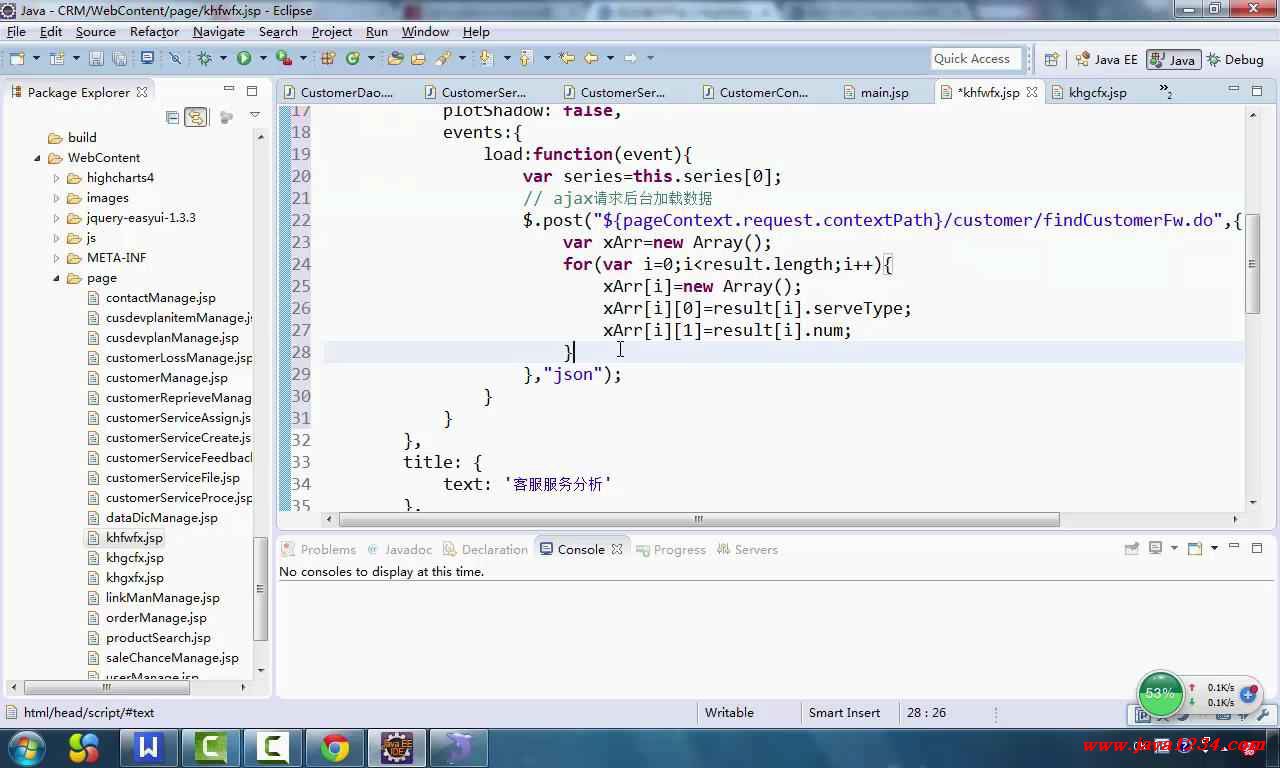Image resolution: width=1280 pixels, height=768 pixels.
Task: Collapse All in Package Explorer
Action: tap(173, 117)
